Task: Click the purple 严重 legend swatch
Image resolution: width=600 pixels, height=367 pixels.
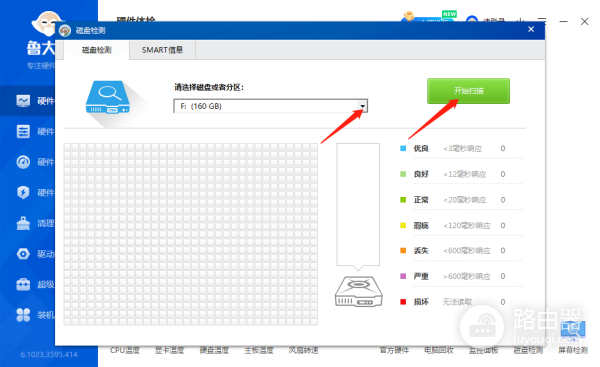Action: coord(403,276)
